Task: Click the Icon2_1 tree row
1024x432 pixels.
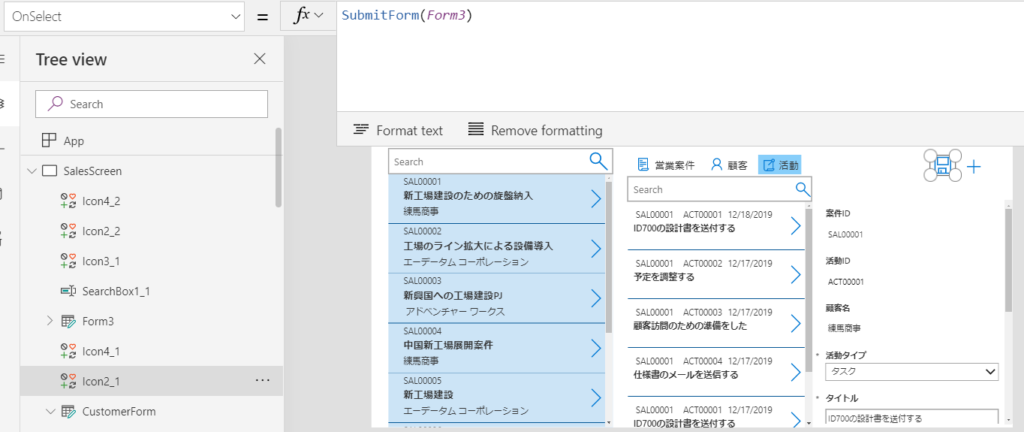Action: pyautogui.click(x=152, y=381)
